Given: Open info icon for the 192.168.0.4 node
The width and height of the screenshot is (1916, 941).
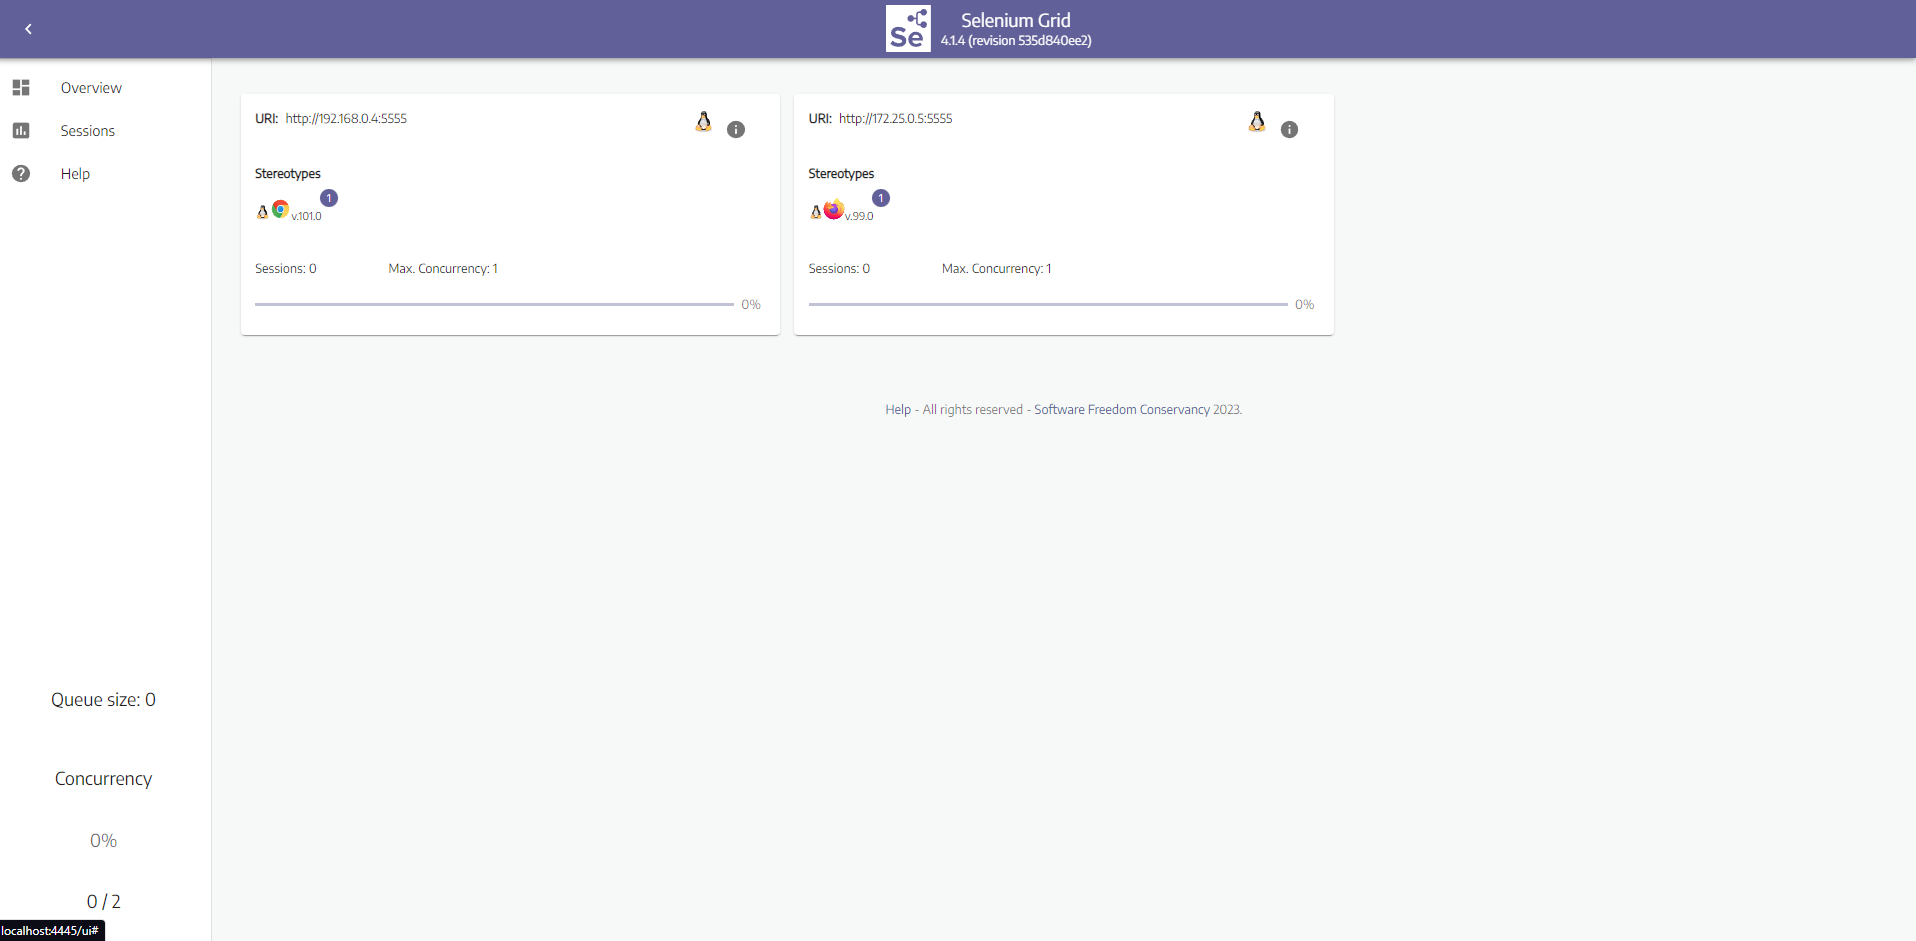Looking at the screenshot, I should 736,129.
